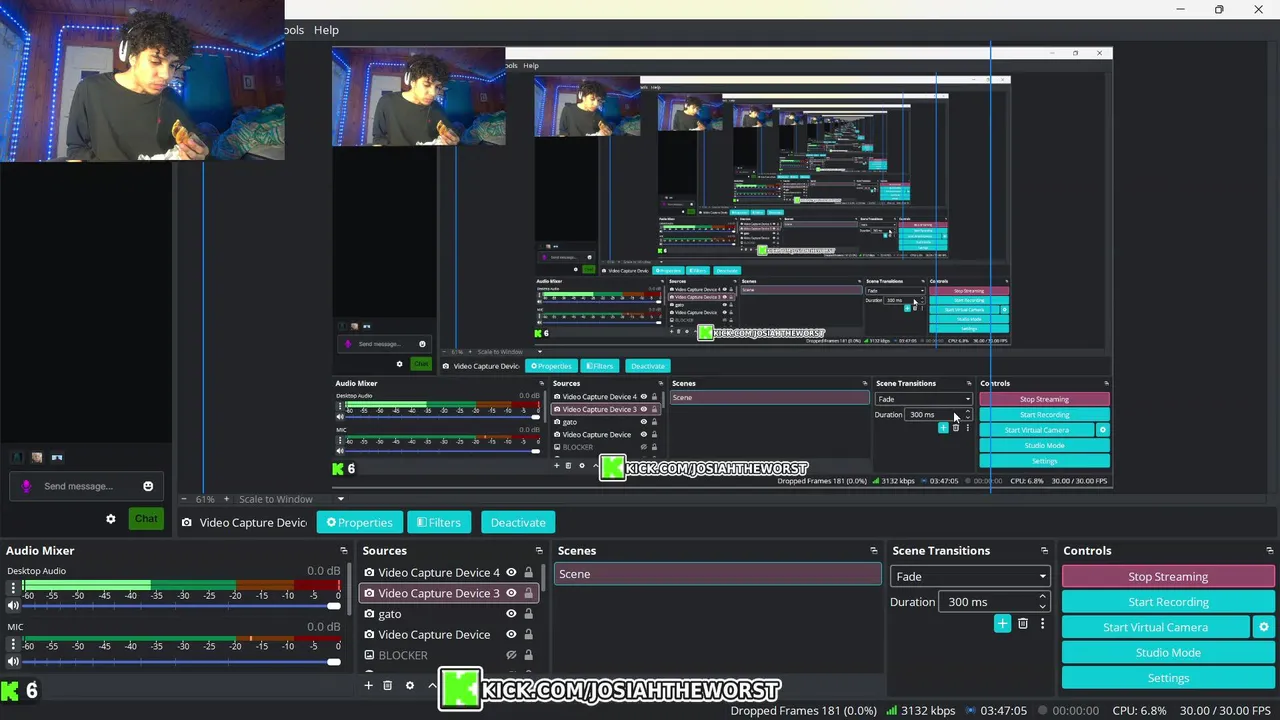The width and height of the screenshot is (1280, 720).
Task: Click the Duration 300 ms field
Action: point(987,602)
